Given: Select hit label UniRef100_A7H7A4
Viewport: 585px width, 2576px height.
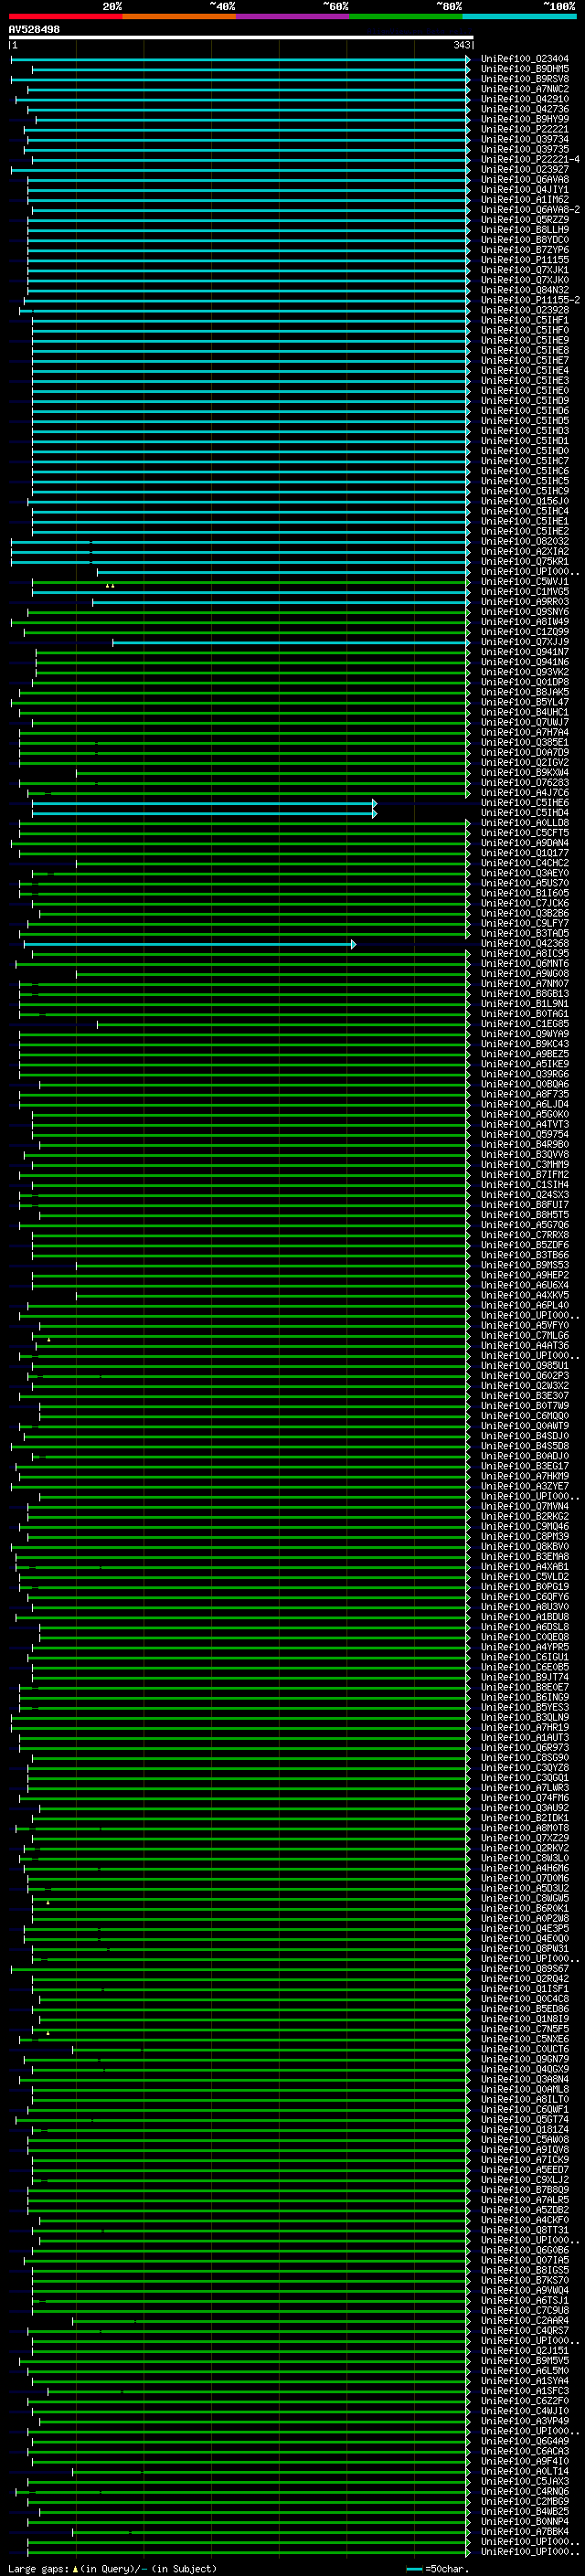Looking at the screenshot, I should 525,732.
